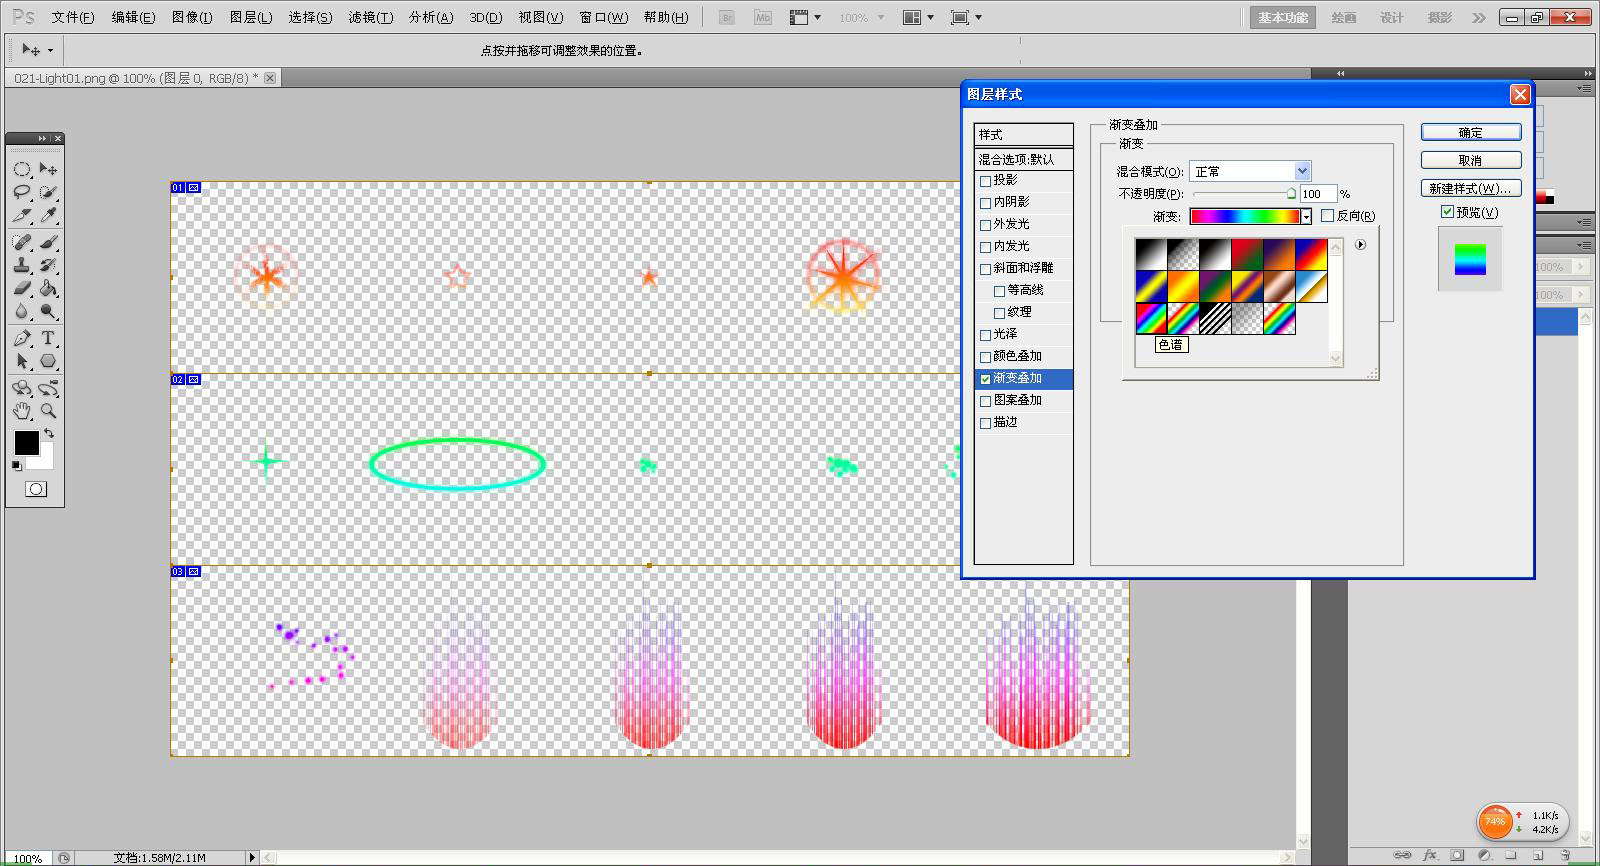Select the Hand tool

pyautogui.click(x=22, y=411)
